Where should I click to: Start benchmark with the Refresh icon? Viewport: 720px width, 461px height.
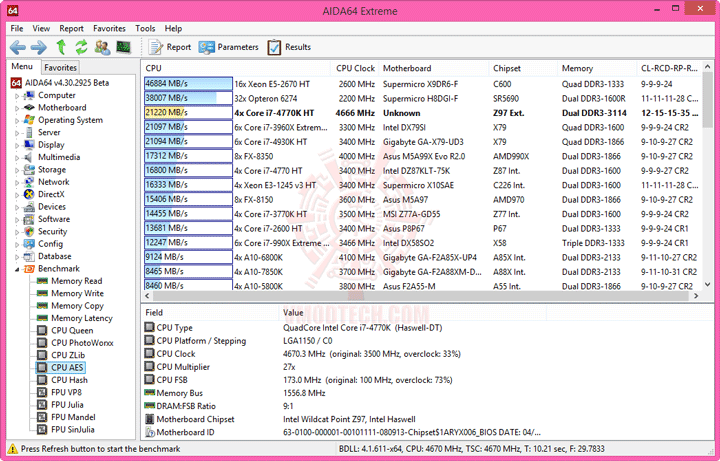tap(81, 47)
